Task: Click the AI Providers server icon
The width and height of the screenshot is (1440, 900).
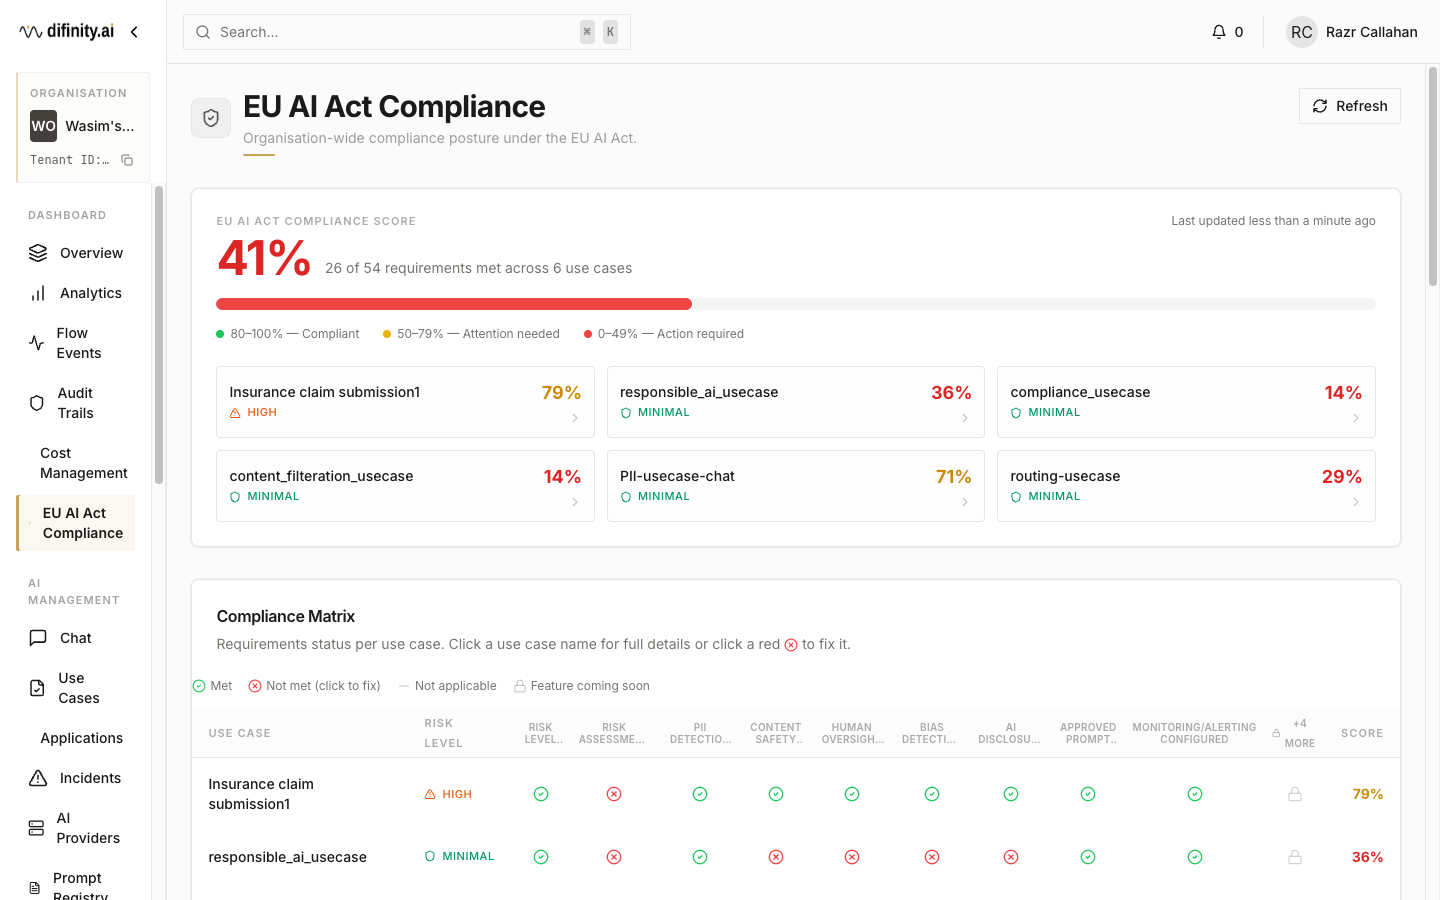Action: [x=36, y=828]
